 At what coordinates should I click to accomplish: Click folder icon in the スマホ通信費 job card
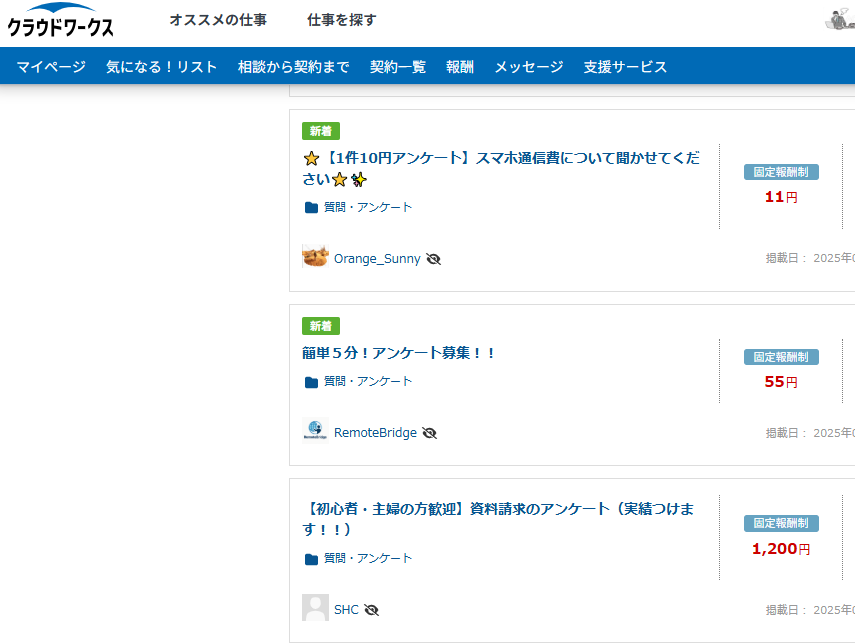311,207
